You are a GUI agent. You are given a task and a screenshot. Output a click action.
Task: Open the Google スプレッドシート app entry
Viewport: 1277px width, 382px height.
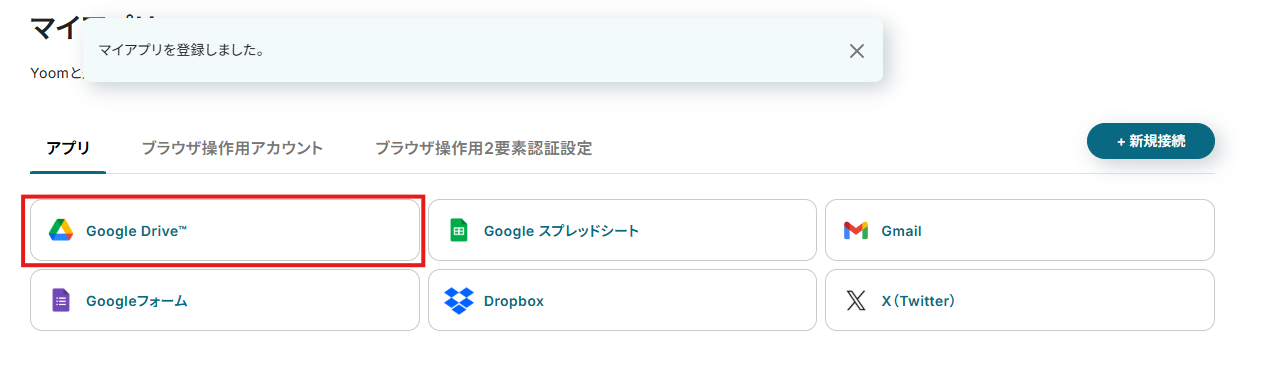[561, 231]
